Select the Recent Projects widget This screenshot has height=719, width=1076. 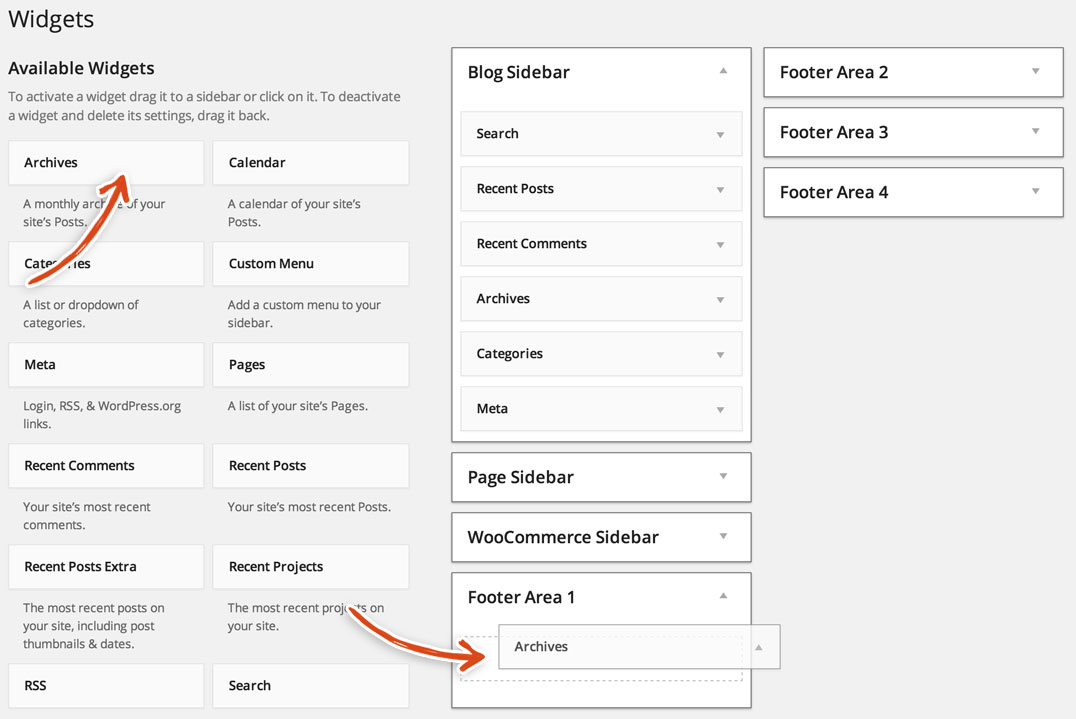(x=310, y=566)
